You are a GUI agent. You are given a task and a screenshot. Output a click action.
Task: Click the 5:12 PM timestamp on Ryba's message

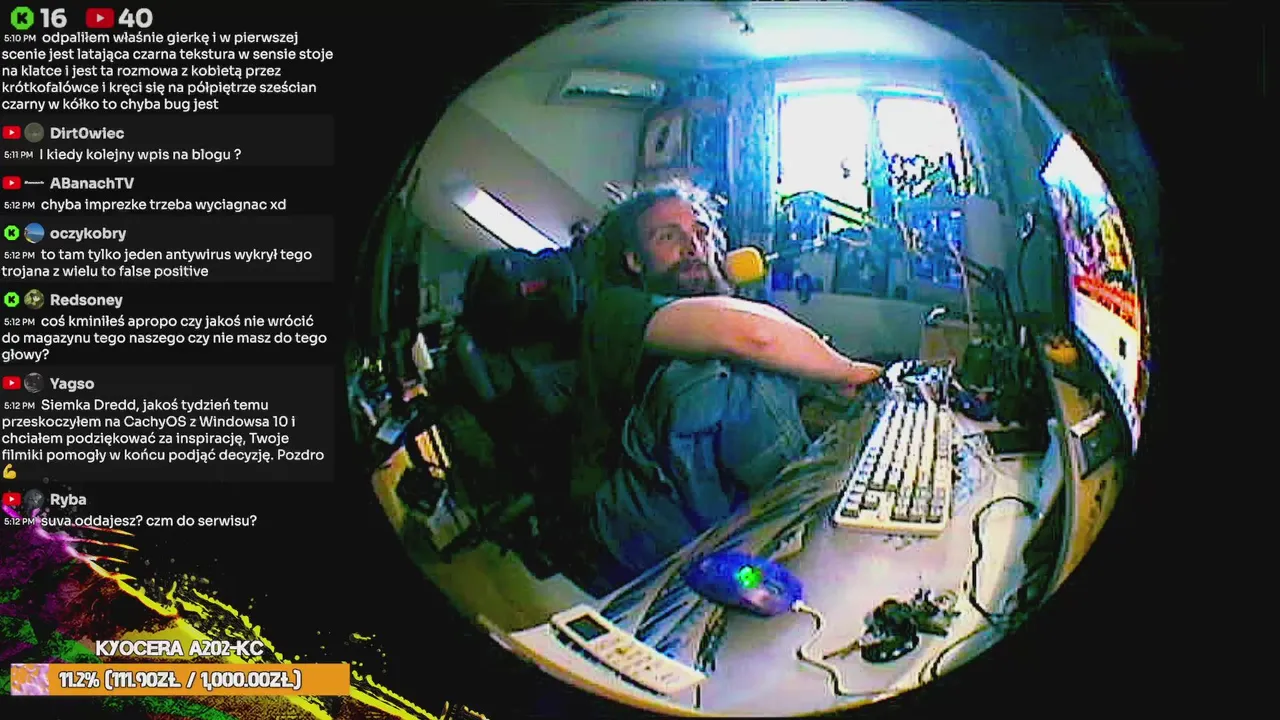[x=19, y=522]
